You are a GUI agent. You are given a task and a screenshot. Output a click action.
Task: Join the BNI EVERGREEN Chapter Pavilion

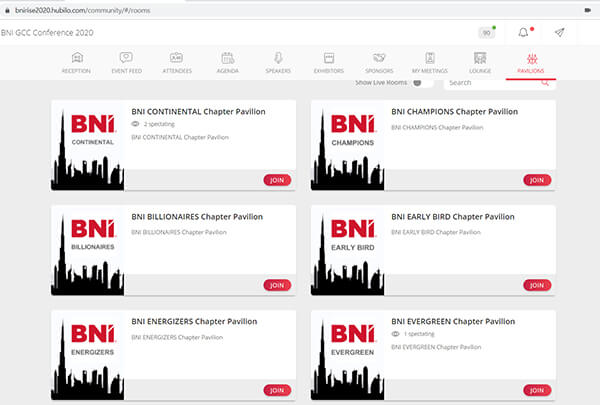pyautogui.click(x=537, y=390)
